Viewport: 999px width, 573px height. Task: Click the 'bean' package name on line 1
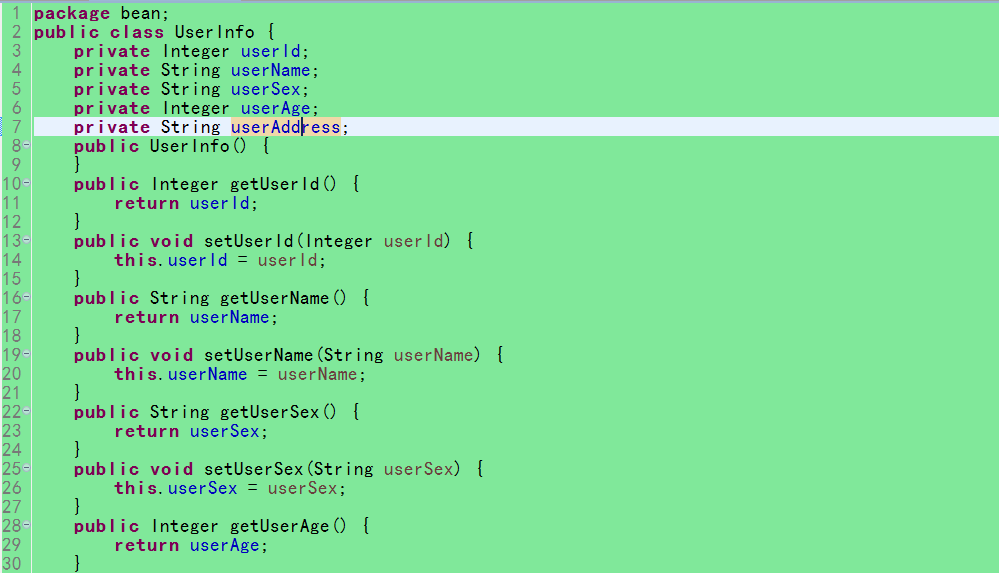(140, 13)
